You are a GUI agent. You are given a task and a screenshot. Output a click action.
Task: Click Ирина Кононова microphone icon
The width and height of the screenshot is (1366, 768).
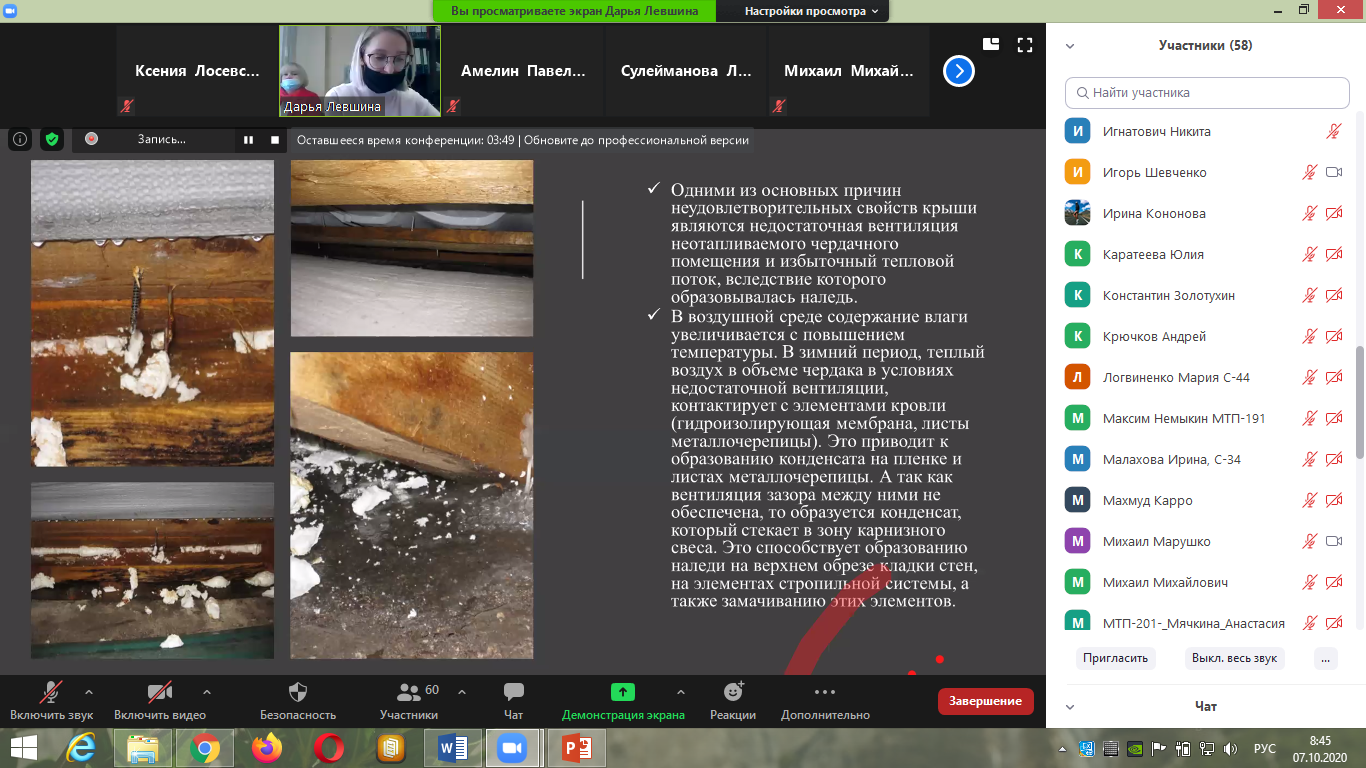coord(1310,213)
